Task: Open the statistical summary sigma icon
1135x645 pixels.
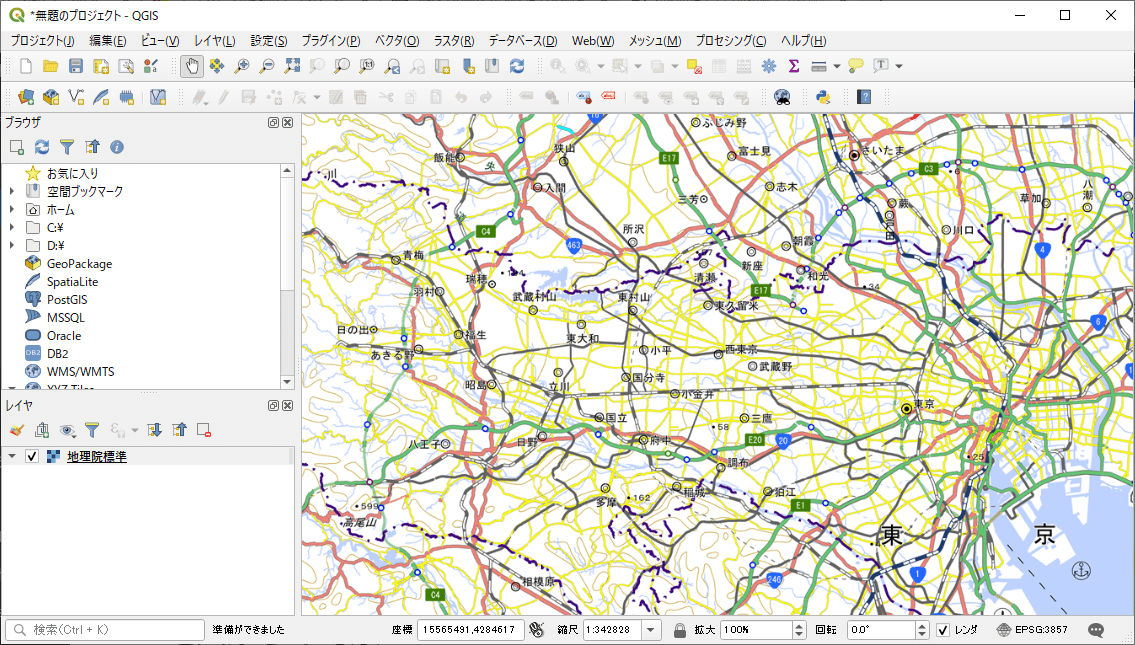Action: pyautogui.click(x=793, y=67)
